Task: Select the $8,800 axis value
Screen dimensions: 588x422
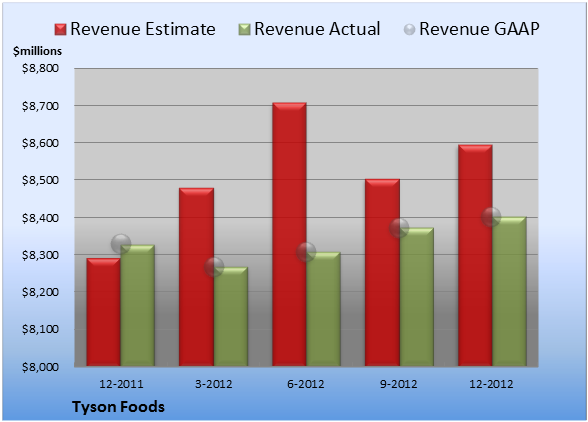Action: point(40,68)
